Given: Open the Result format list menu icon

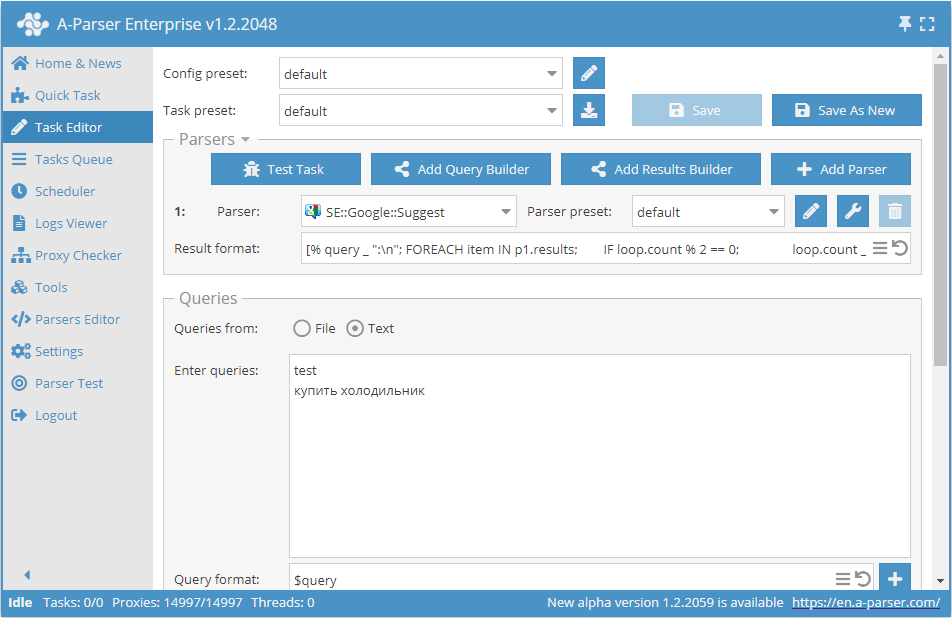Looking at the screenshot, I should tap(880, 248).
